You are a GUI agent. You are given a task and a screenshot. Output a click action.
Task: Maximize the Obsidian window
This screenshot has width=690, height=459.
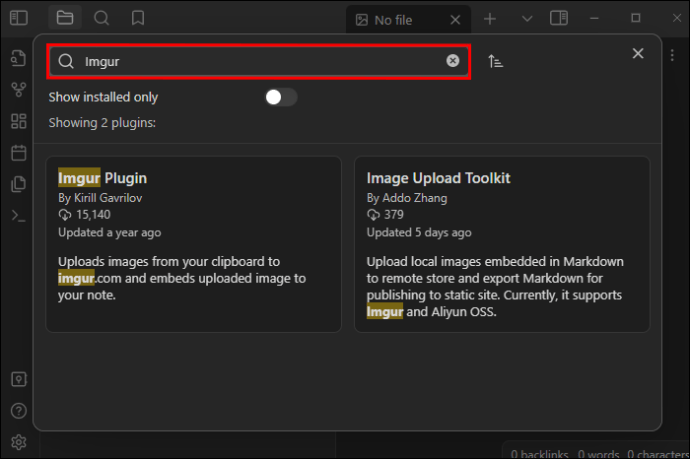635,18
